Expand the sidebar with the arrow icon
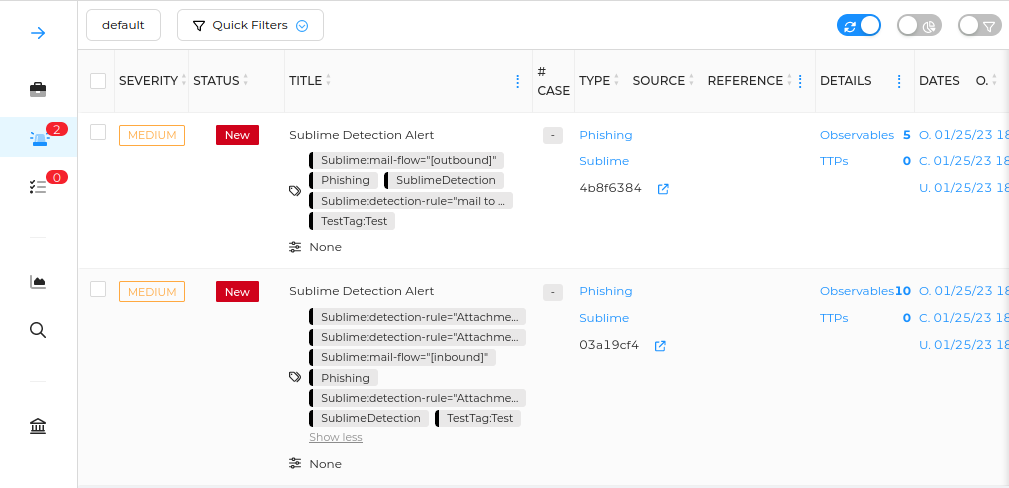This screenshot has width=1009, height=488. click(x=38, y=33)
